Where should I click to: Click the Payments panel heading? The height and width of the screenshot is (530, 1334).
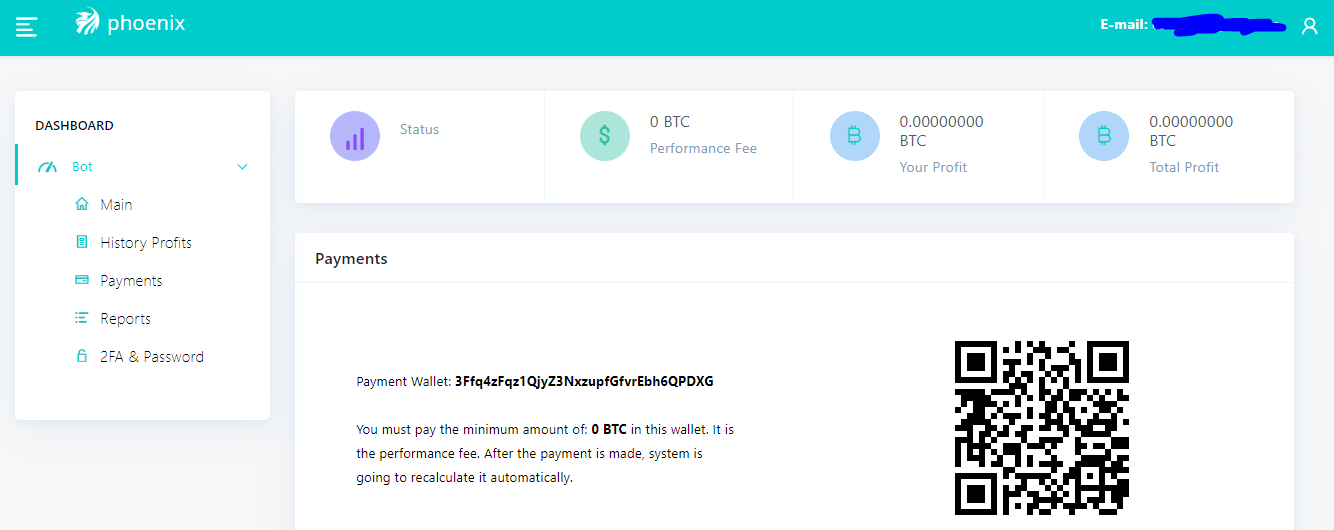(351, 258)
